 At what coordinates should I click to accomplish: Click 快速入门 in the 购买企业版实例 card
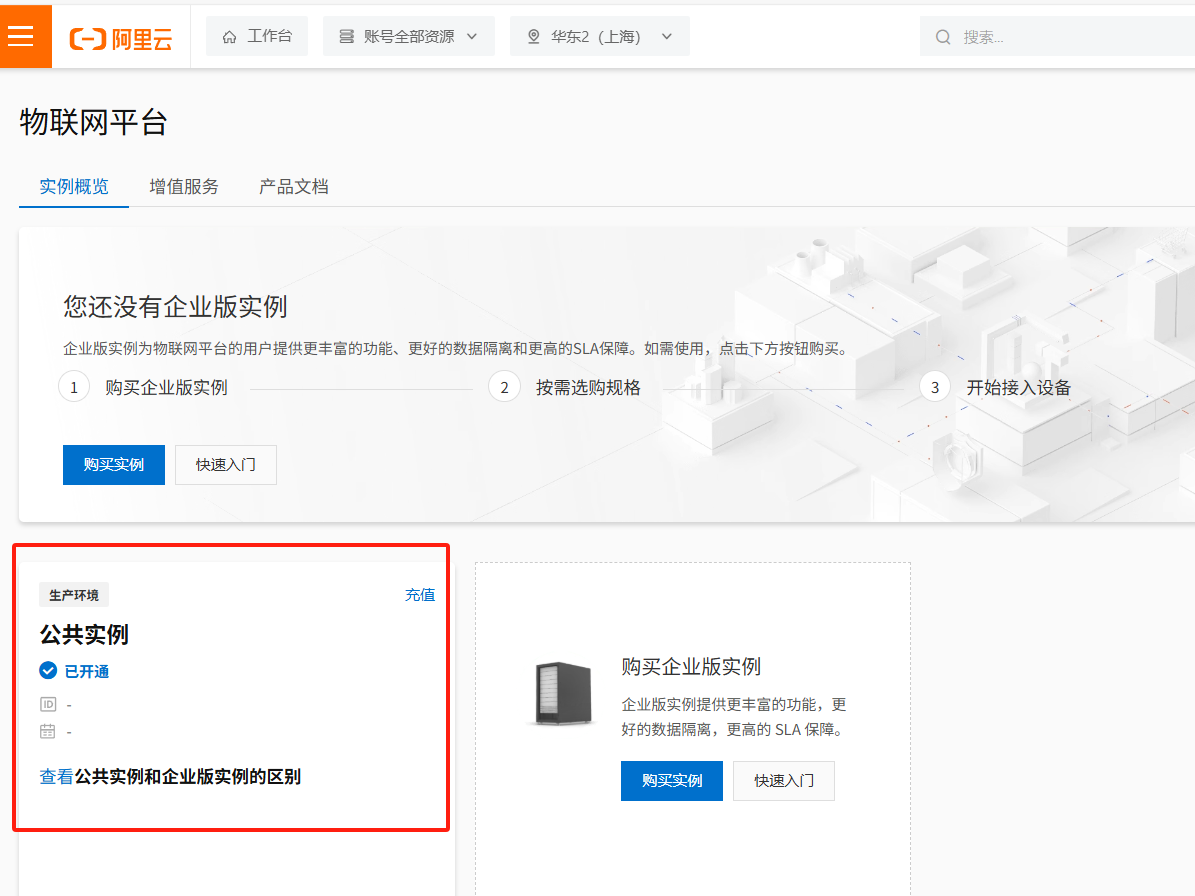[x=783, y=781]
